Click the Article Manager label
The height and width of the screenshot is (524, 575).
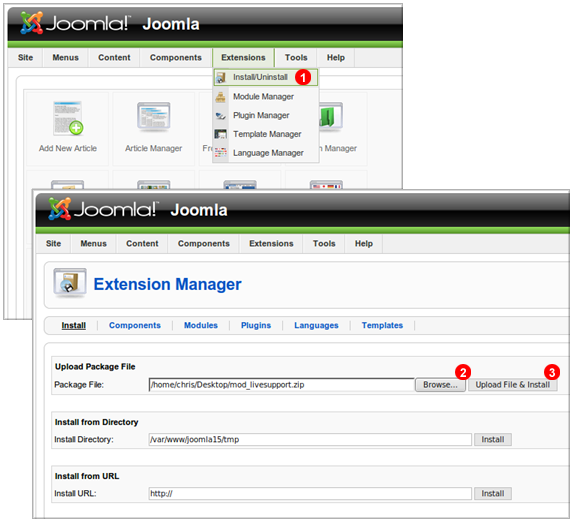(153, 148)
